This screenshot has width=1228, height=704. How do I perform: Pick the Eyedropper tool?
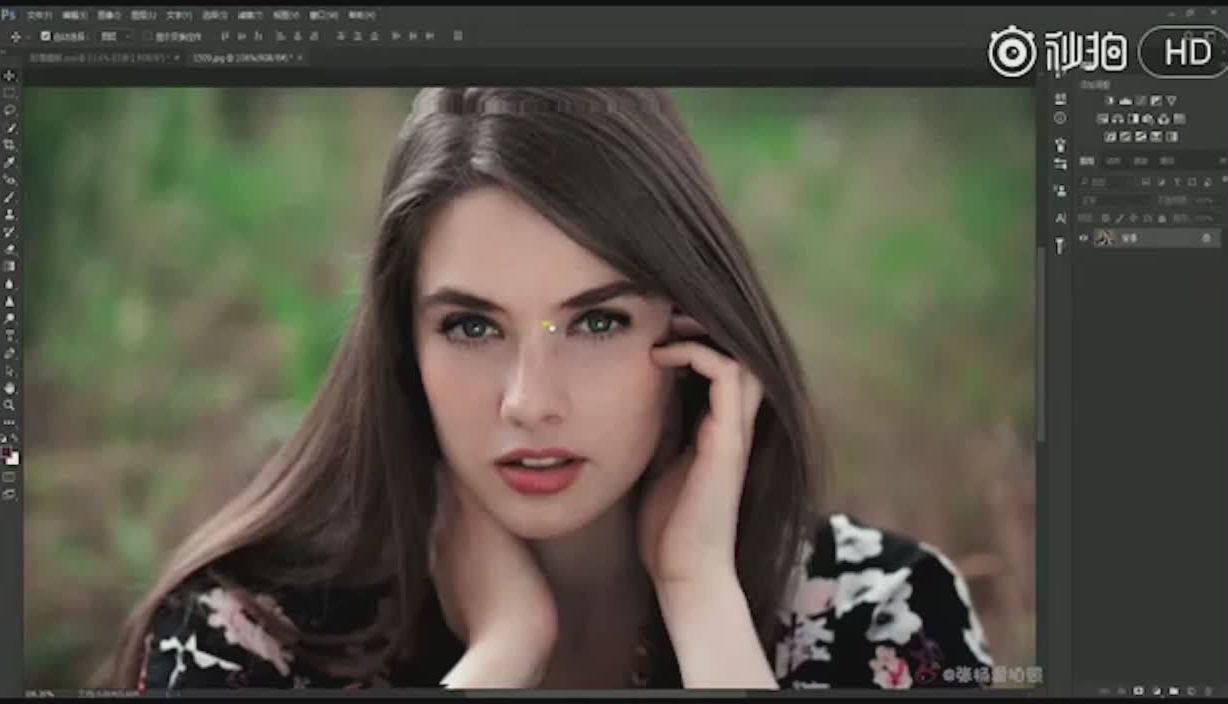pyautogui.click(x=9, y=162)
